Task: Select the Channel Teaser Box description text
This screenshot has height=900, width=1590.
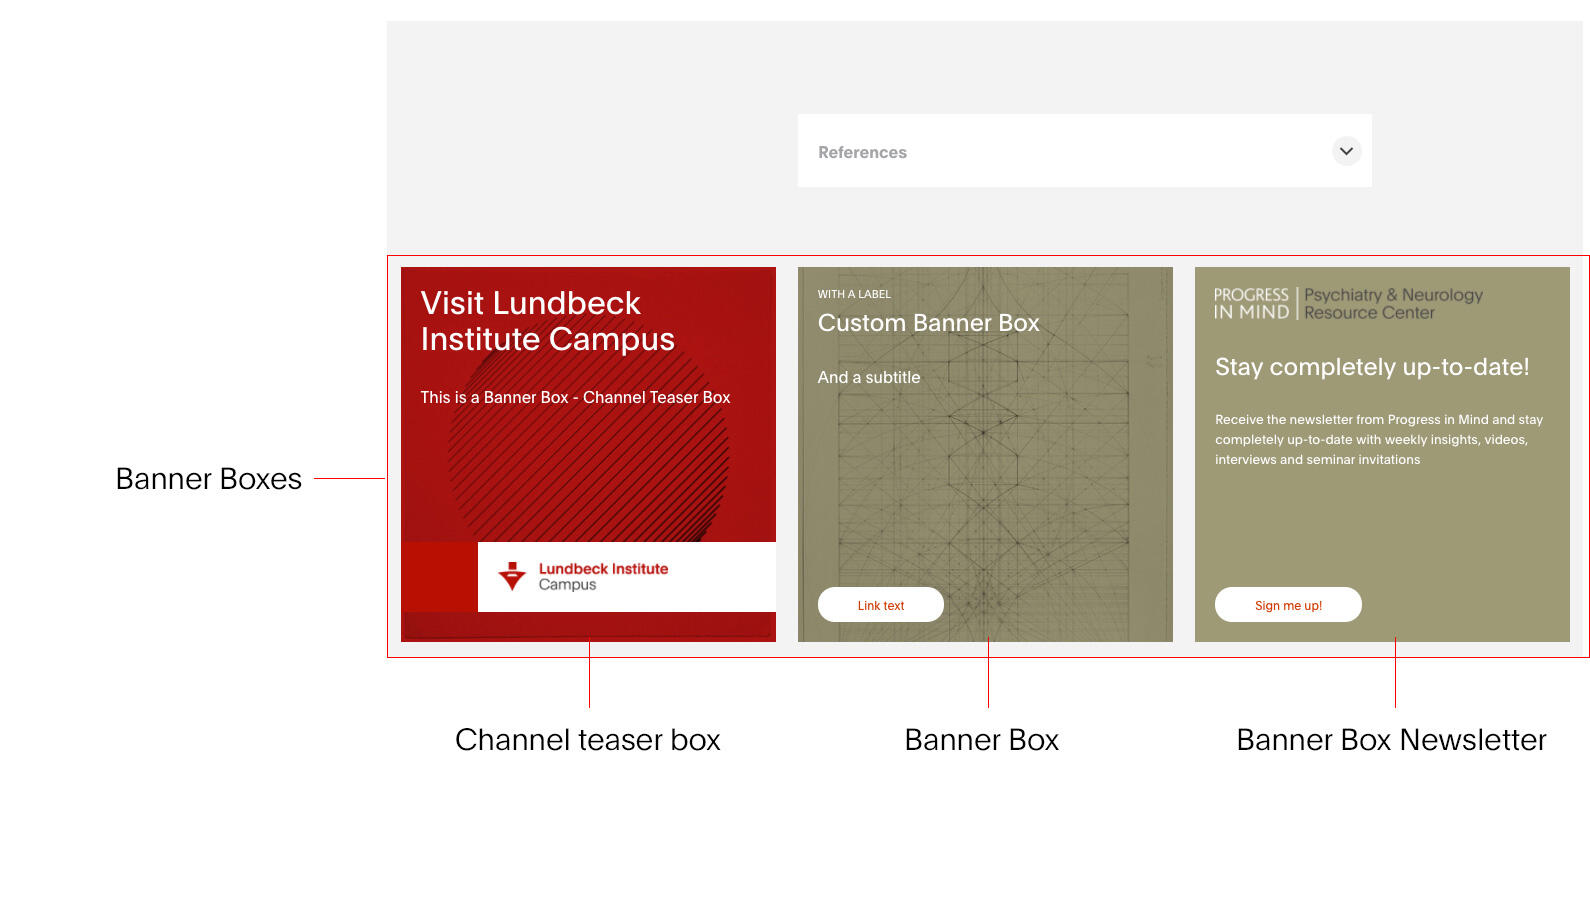Action: [x=575, y=397]
